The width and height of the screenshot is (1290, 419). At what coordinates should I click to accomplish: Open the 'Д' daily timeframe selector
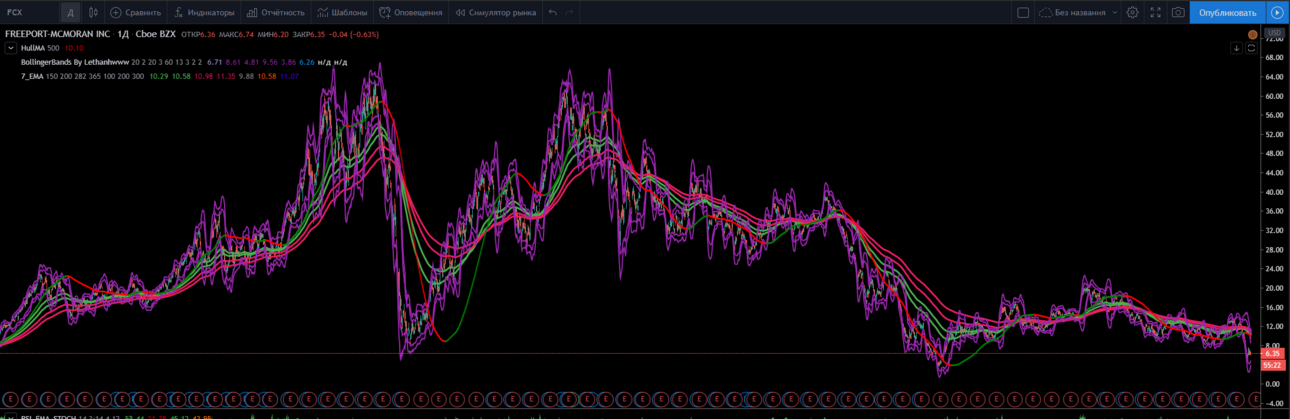pyautogui.click(x=70, y=13)
